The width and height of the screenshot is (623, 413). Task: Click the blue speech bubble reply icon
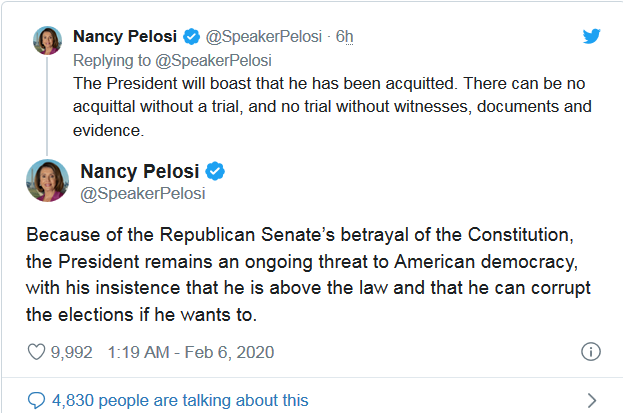point(36,400)
